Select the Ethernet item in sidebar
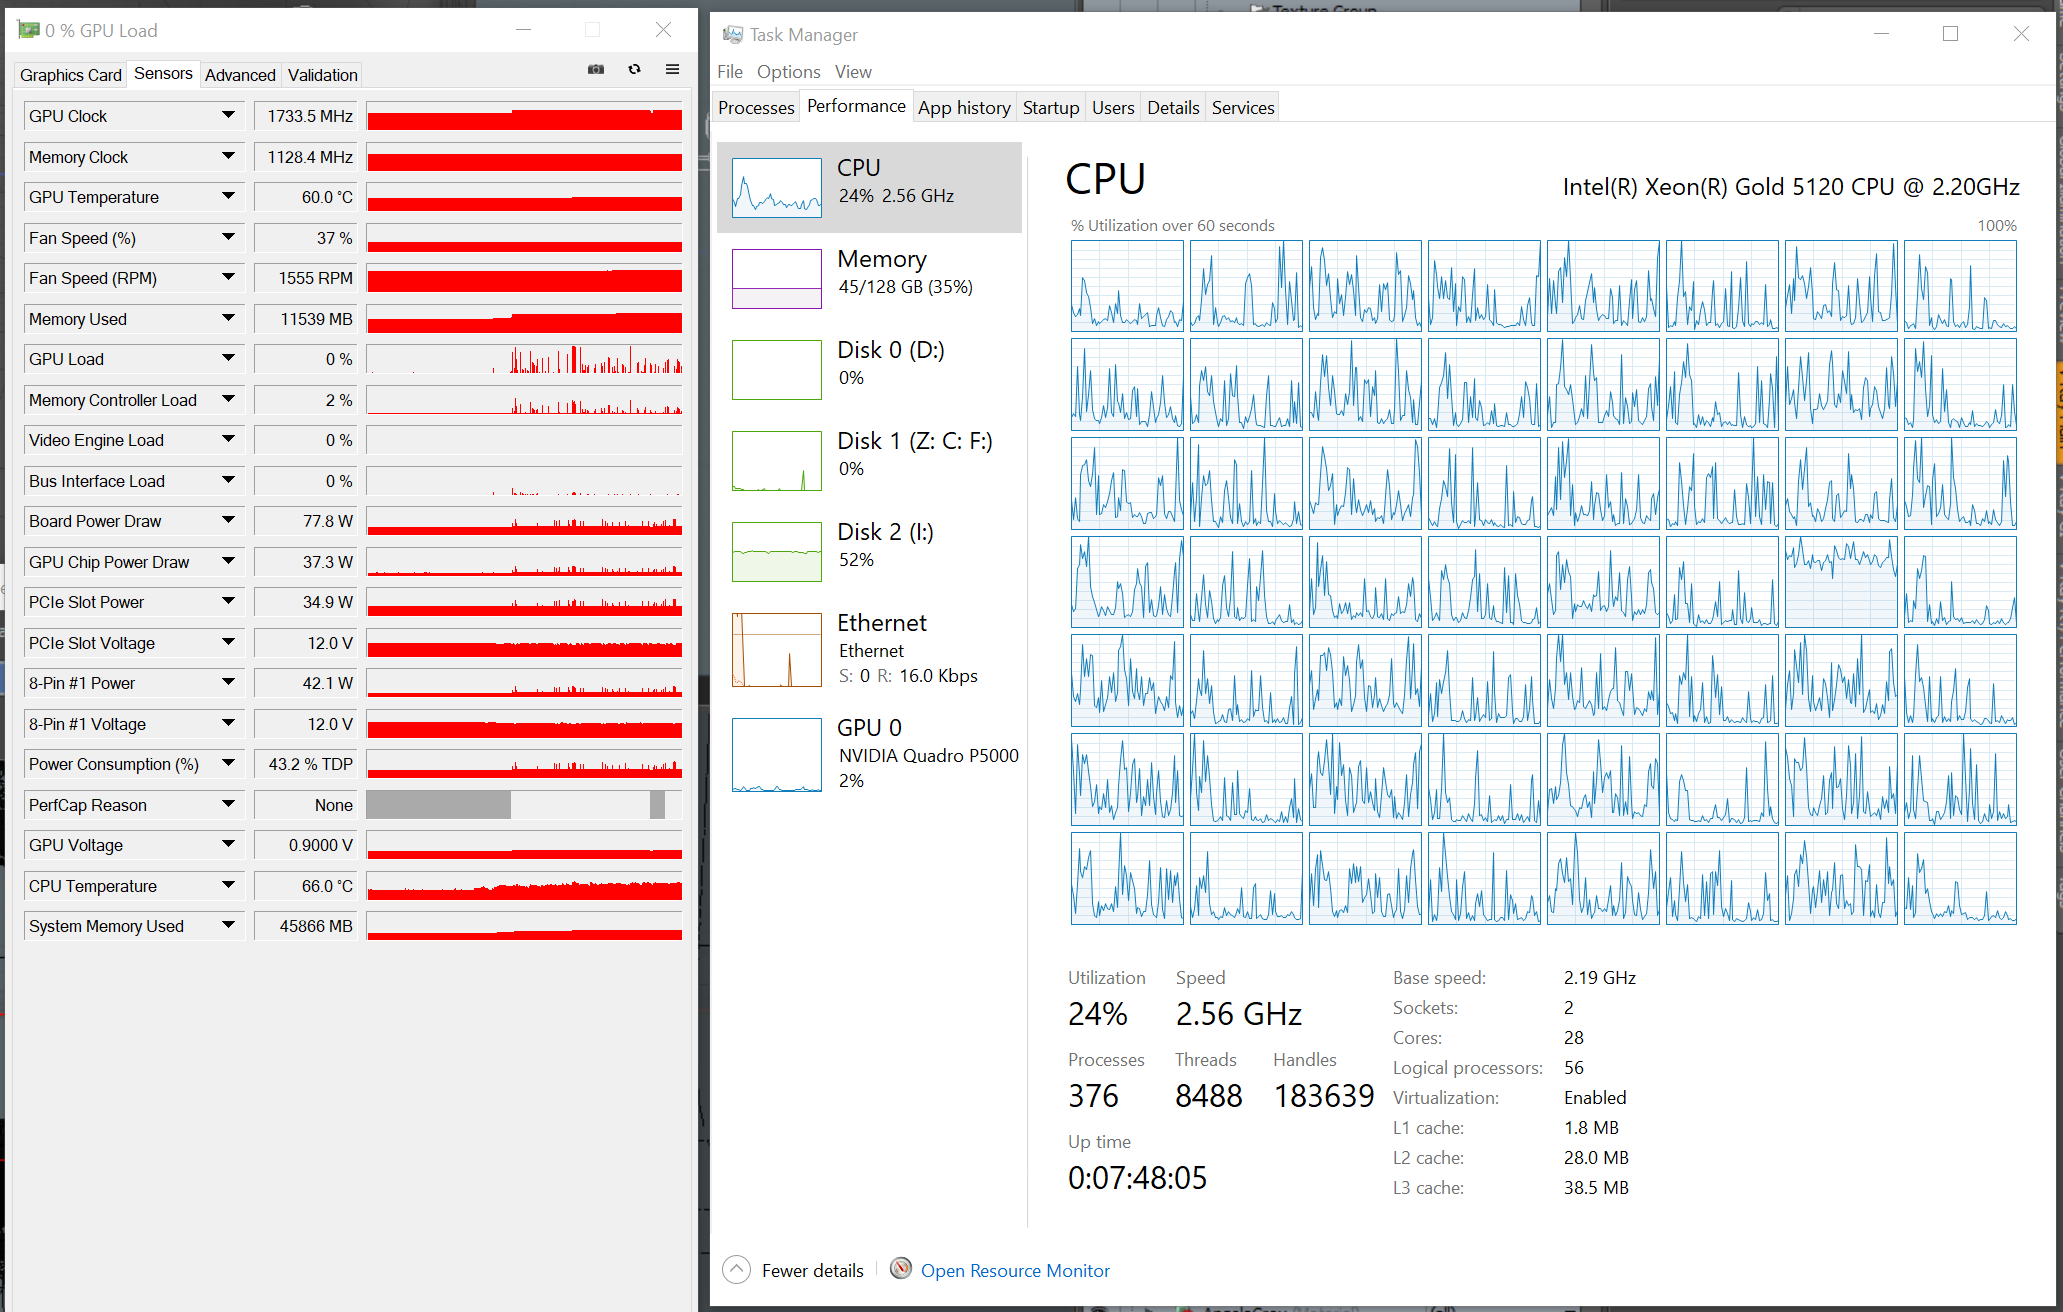The width and height of the screenshot is (2063, 1312). coord(869,649)
